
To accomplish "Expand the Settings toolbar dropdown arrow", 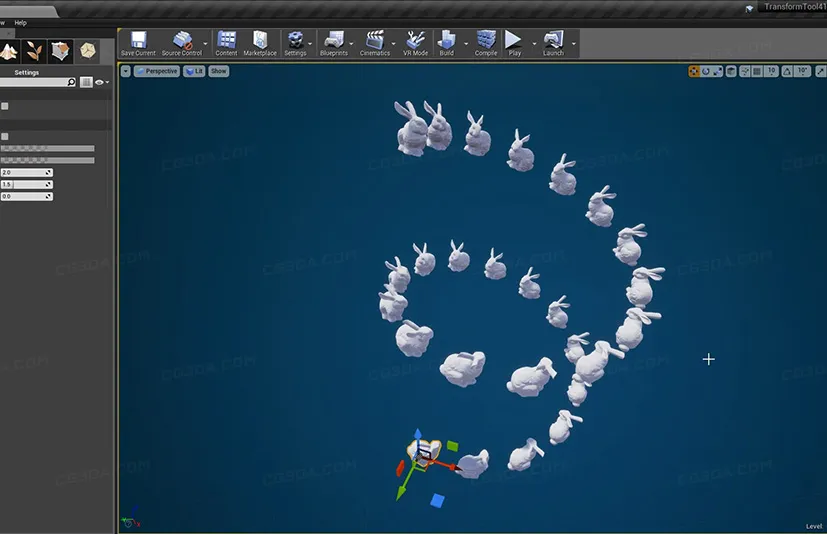I will [x=310, y=44].
